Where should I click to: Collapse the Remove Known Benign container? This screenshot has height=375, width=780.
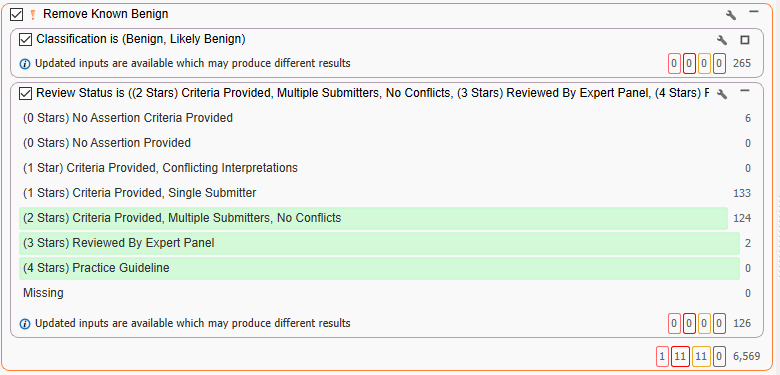(x=754, y=11)
